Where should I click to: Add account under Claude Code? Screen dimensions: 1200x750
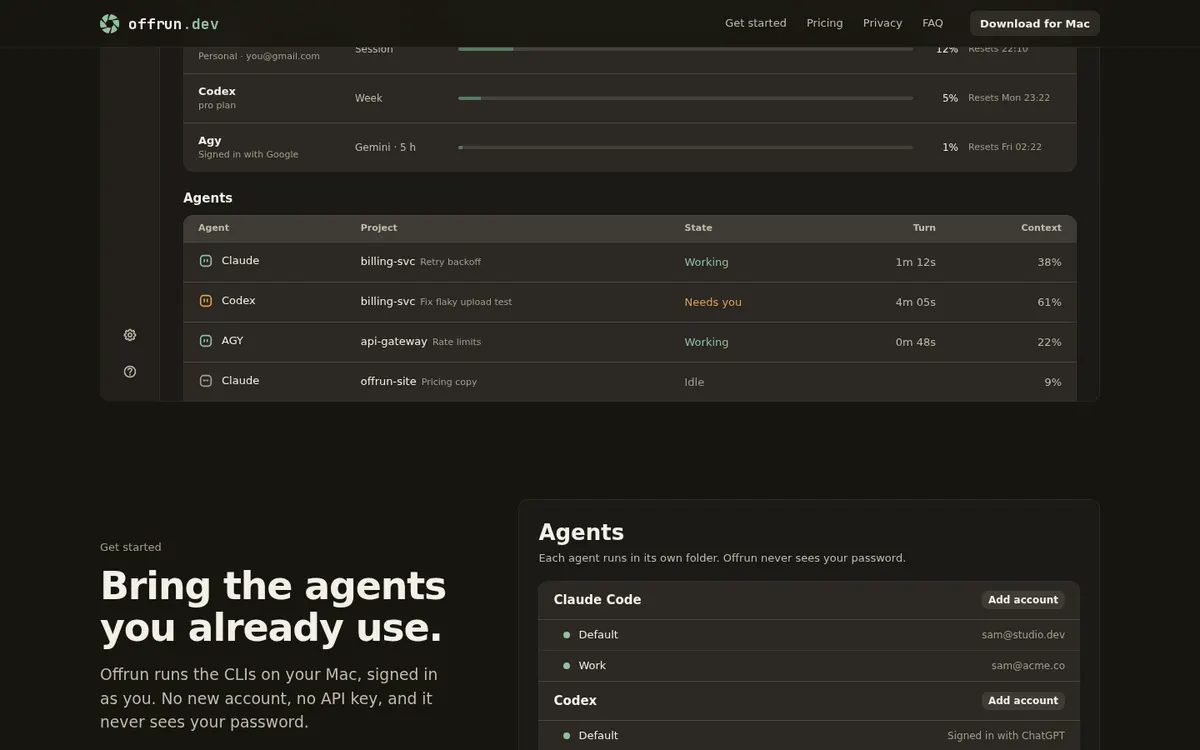click(x=1023, y=600)
